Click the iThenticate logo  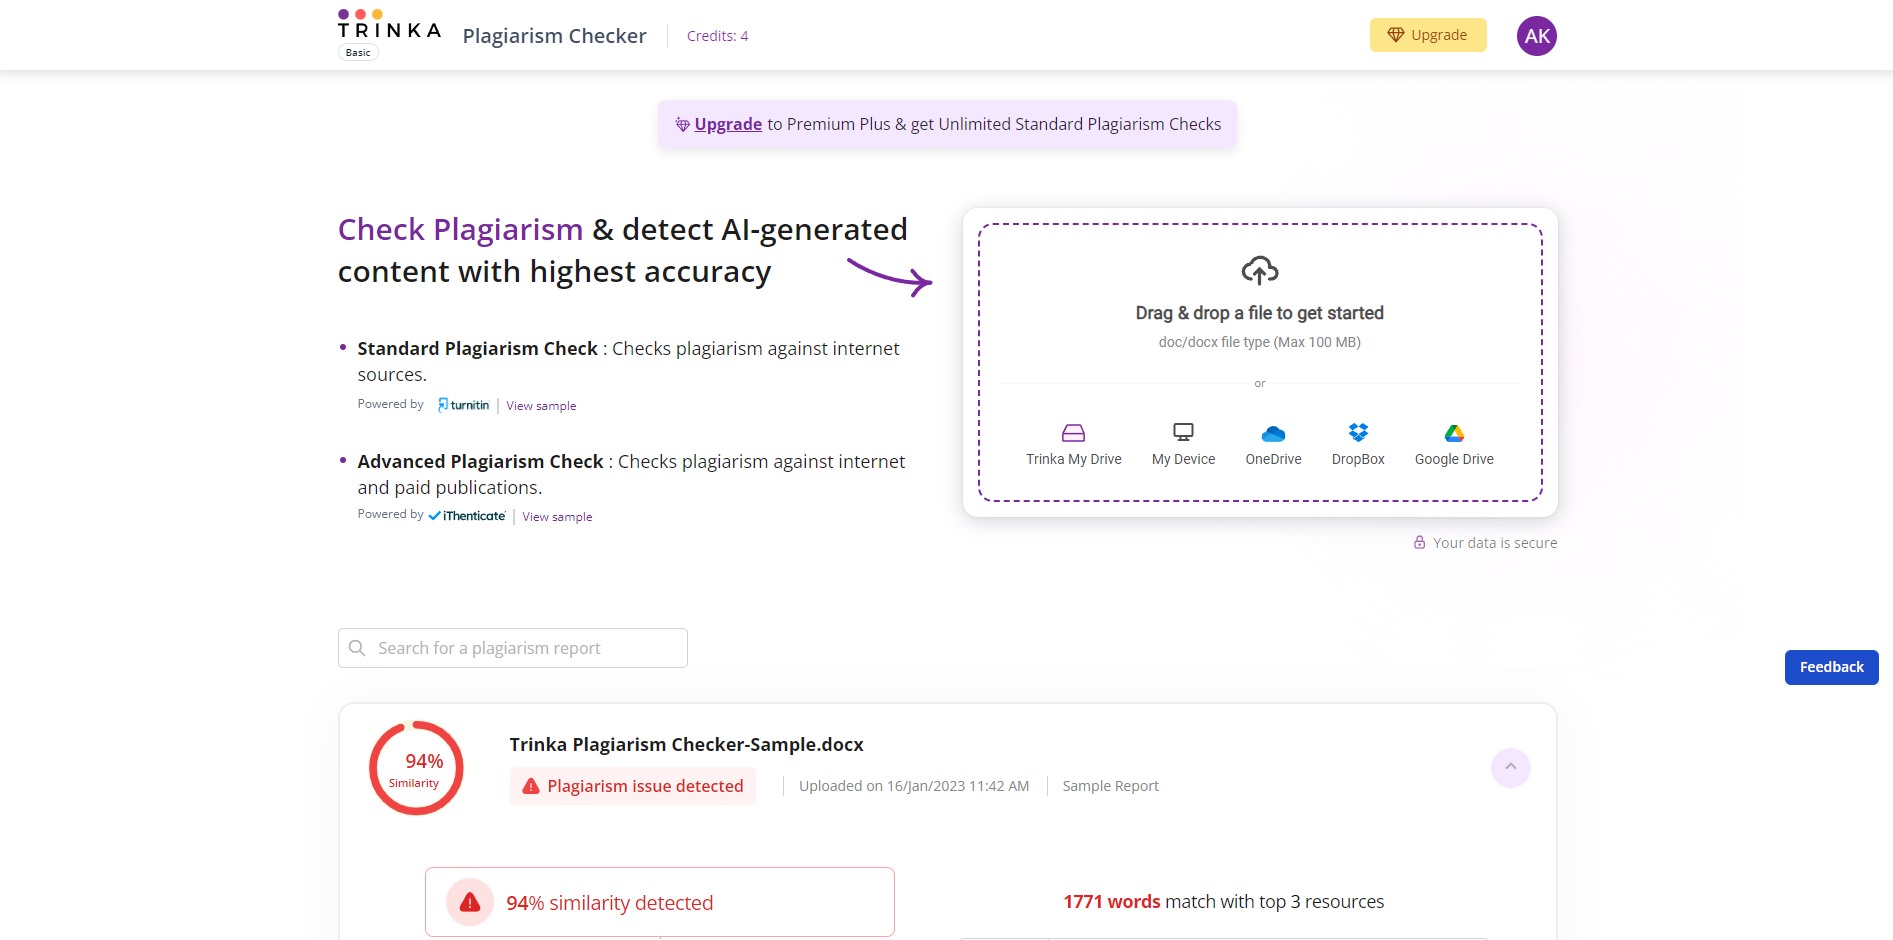coord(467,516)
